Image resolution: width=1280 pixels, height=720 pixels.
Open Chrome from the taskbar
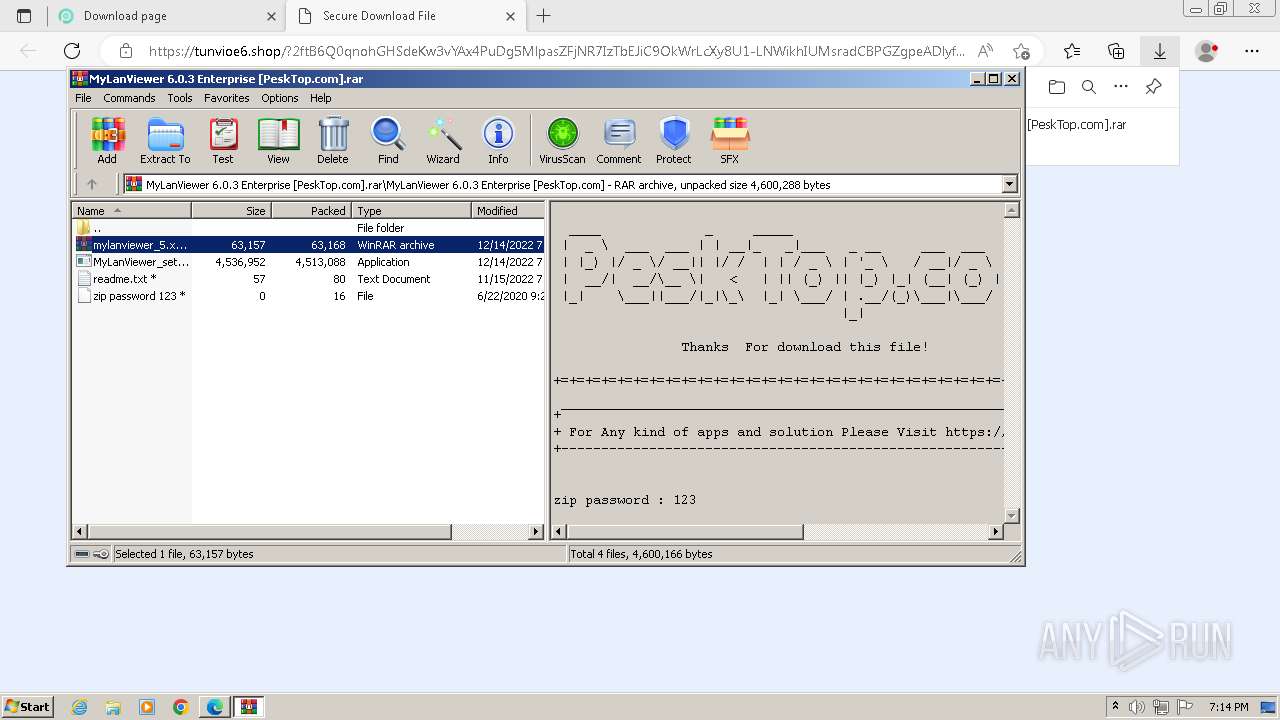[181, 706]
